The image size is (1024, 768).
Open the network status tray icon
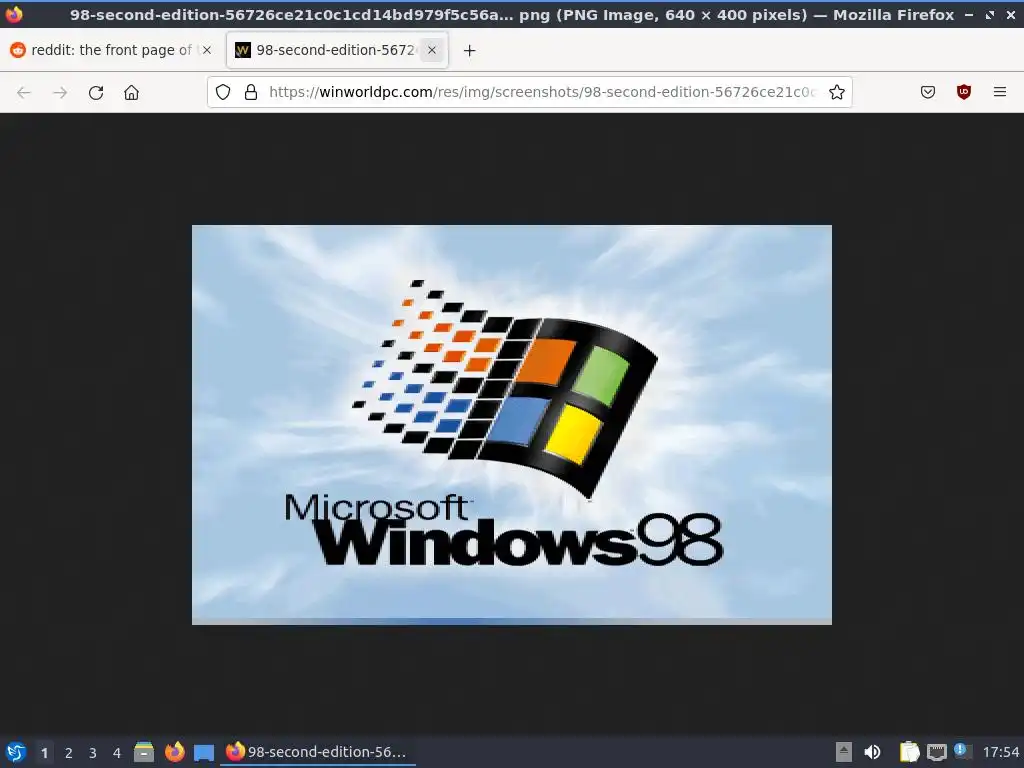936,752
